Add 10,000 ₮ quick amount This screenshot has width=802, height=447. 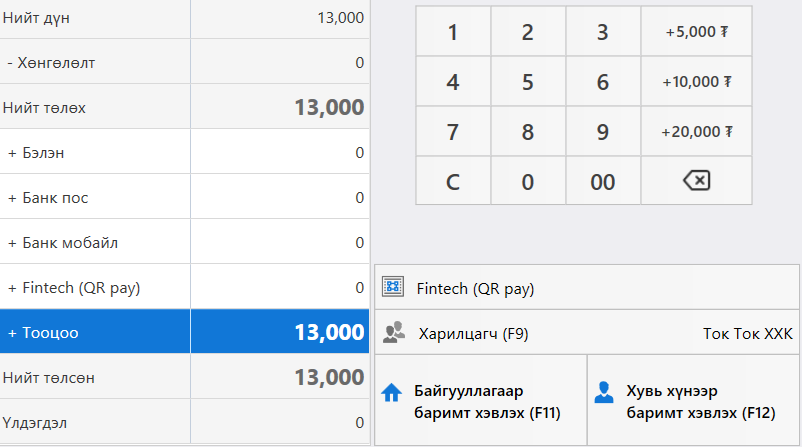click(x=696, y=81)
